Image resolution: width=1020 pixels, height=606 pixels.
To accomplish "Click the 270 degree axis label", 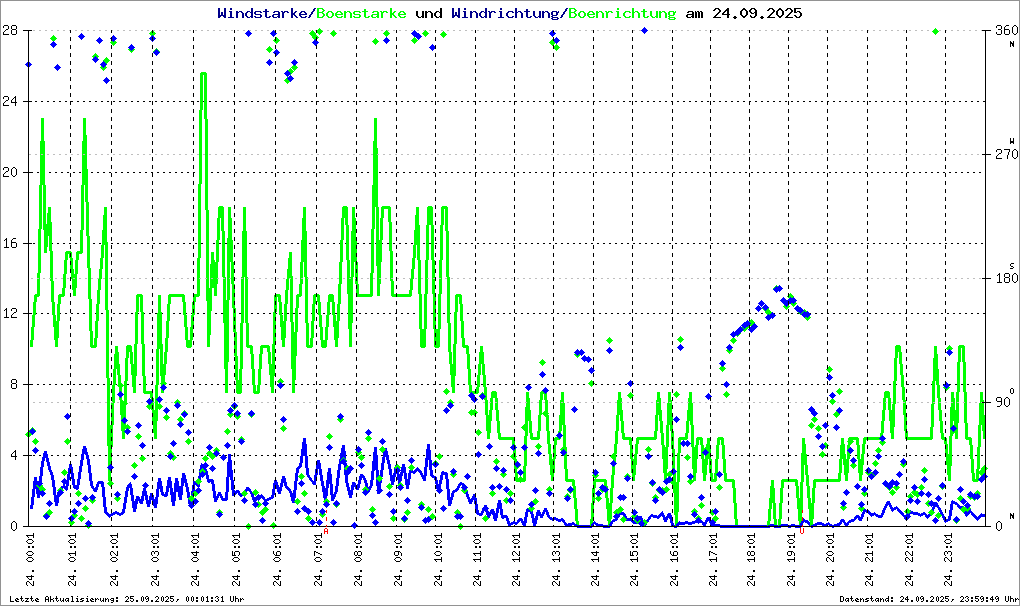I will tap(1007, 154).
